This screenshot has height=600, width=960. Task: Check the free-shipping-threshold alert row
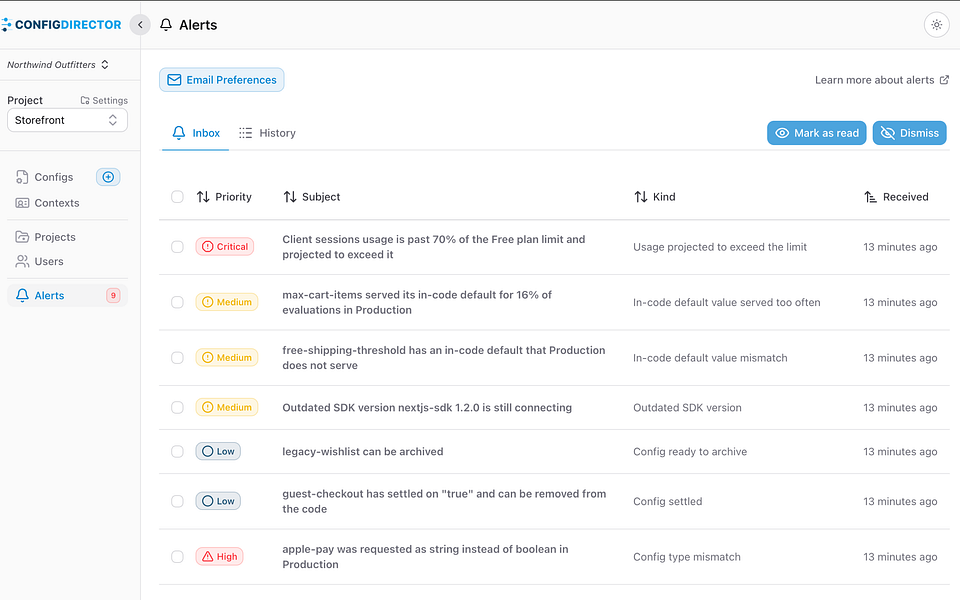(x=178, y=358)
